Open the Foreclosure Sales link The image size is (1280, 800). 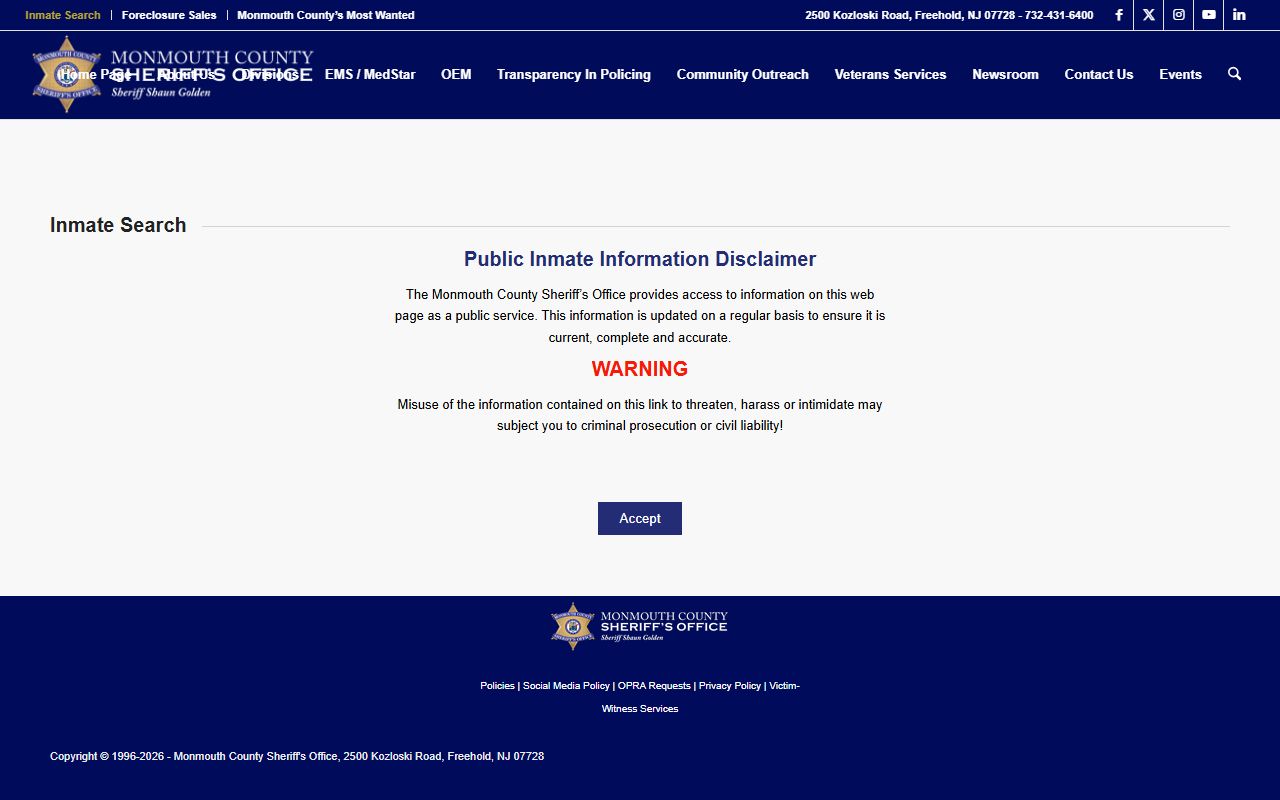[x=169, y=15]
